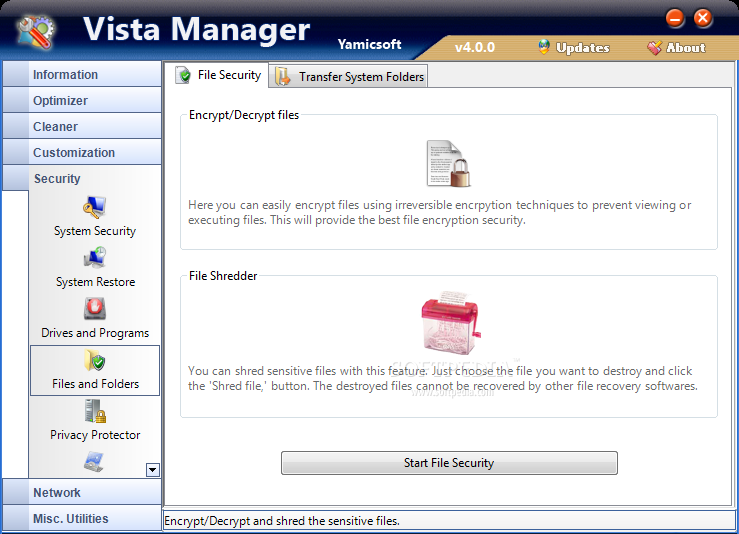Expand the Customization sidebar section

click(82, 152)
